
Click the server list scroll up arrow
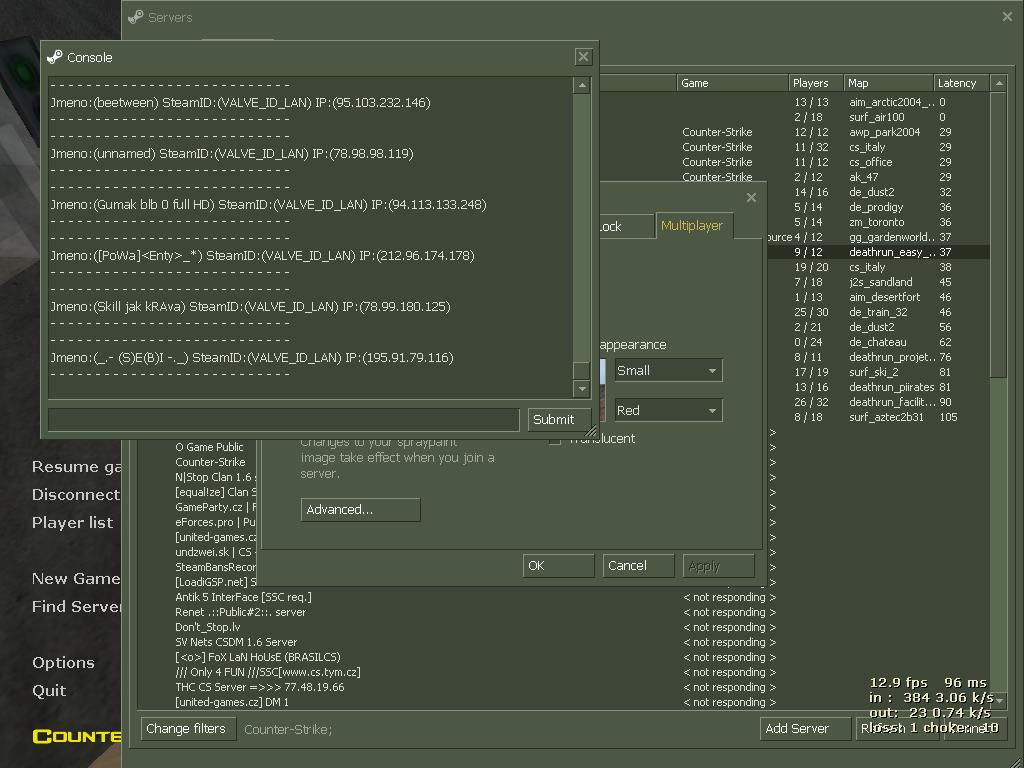[998, 83]
